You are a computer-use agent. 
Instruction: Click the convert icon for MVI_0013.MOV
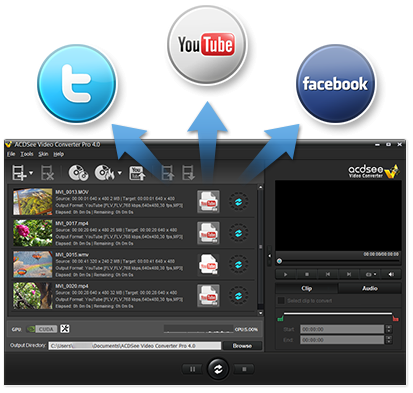pos(238,202)
